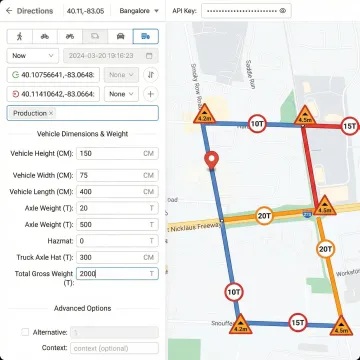Click the 10T sign on the top horizontal road
The width and height of the screenshot is (360, 360).
257,124
